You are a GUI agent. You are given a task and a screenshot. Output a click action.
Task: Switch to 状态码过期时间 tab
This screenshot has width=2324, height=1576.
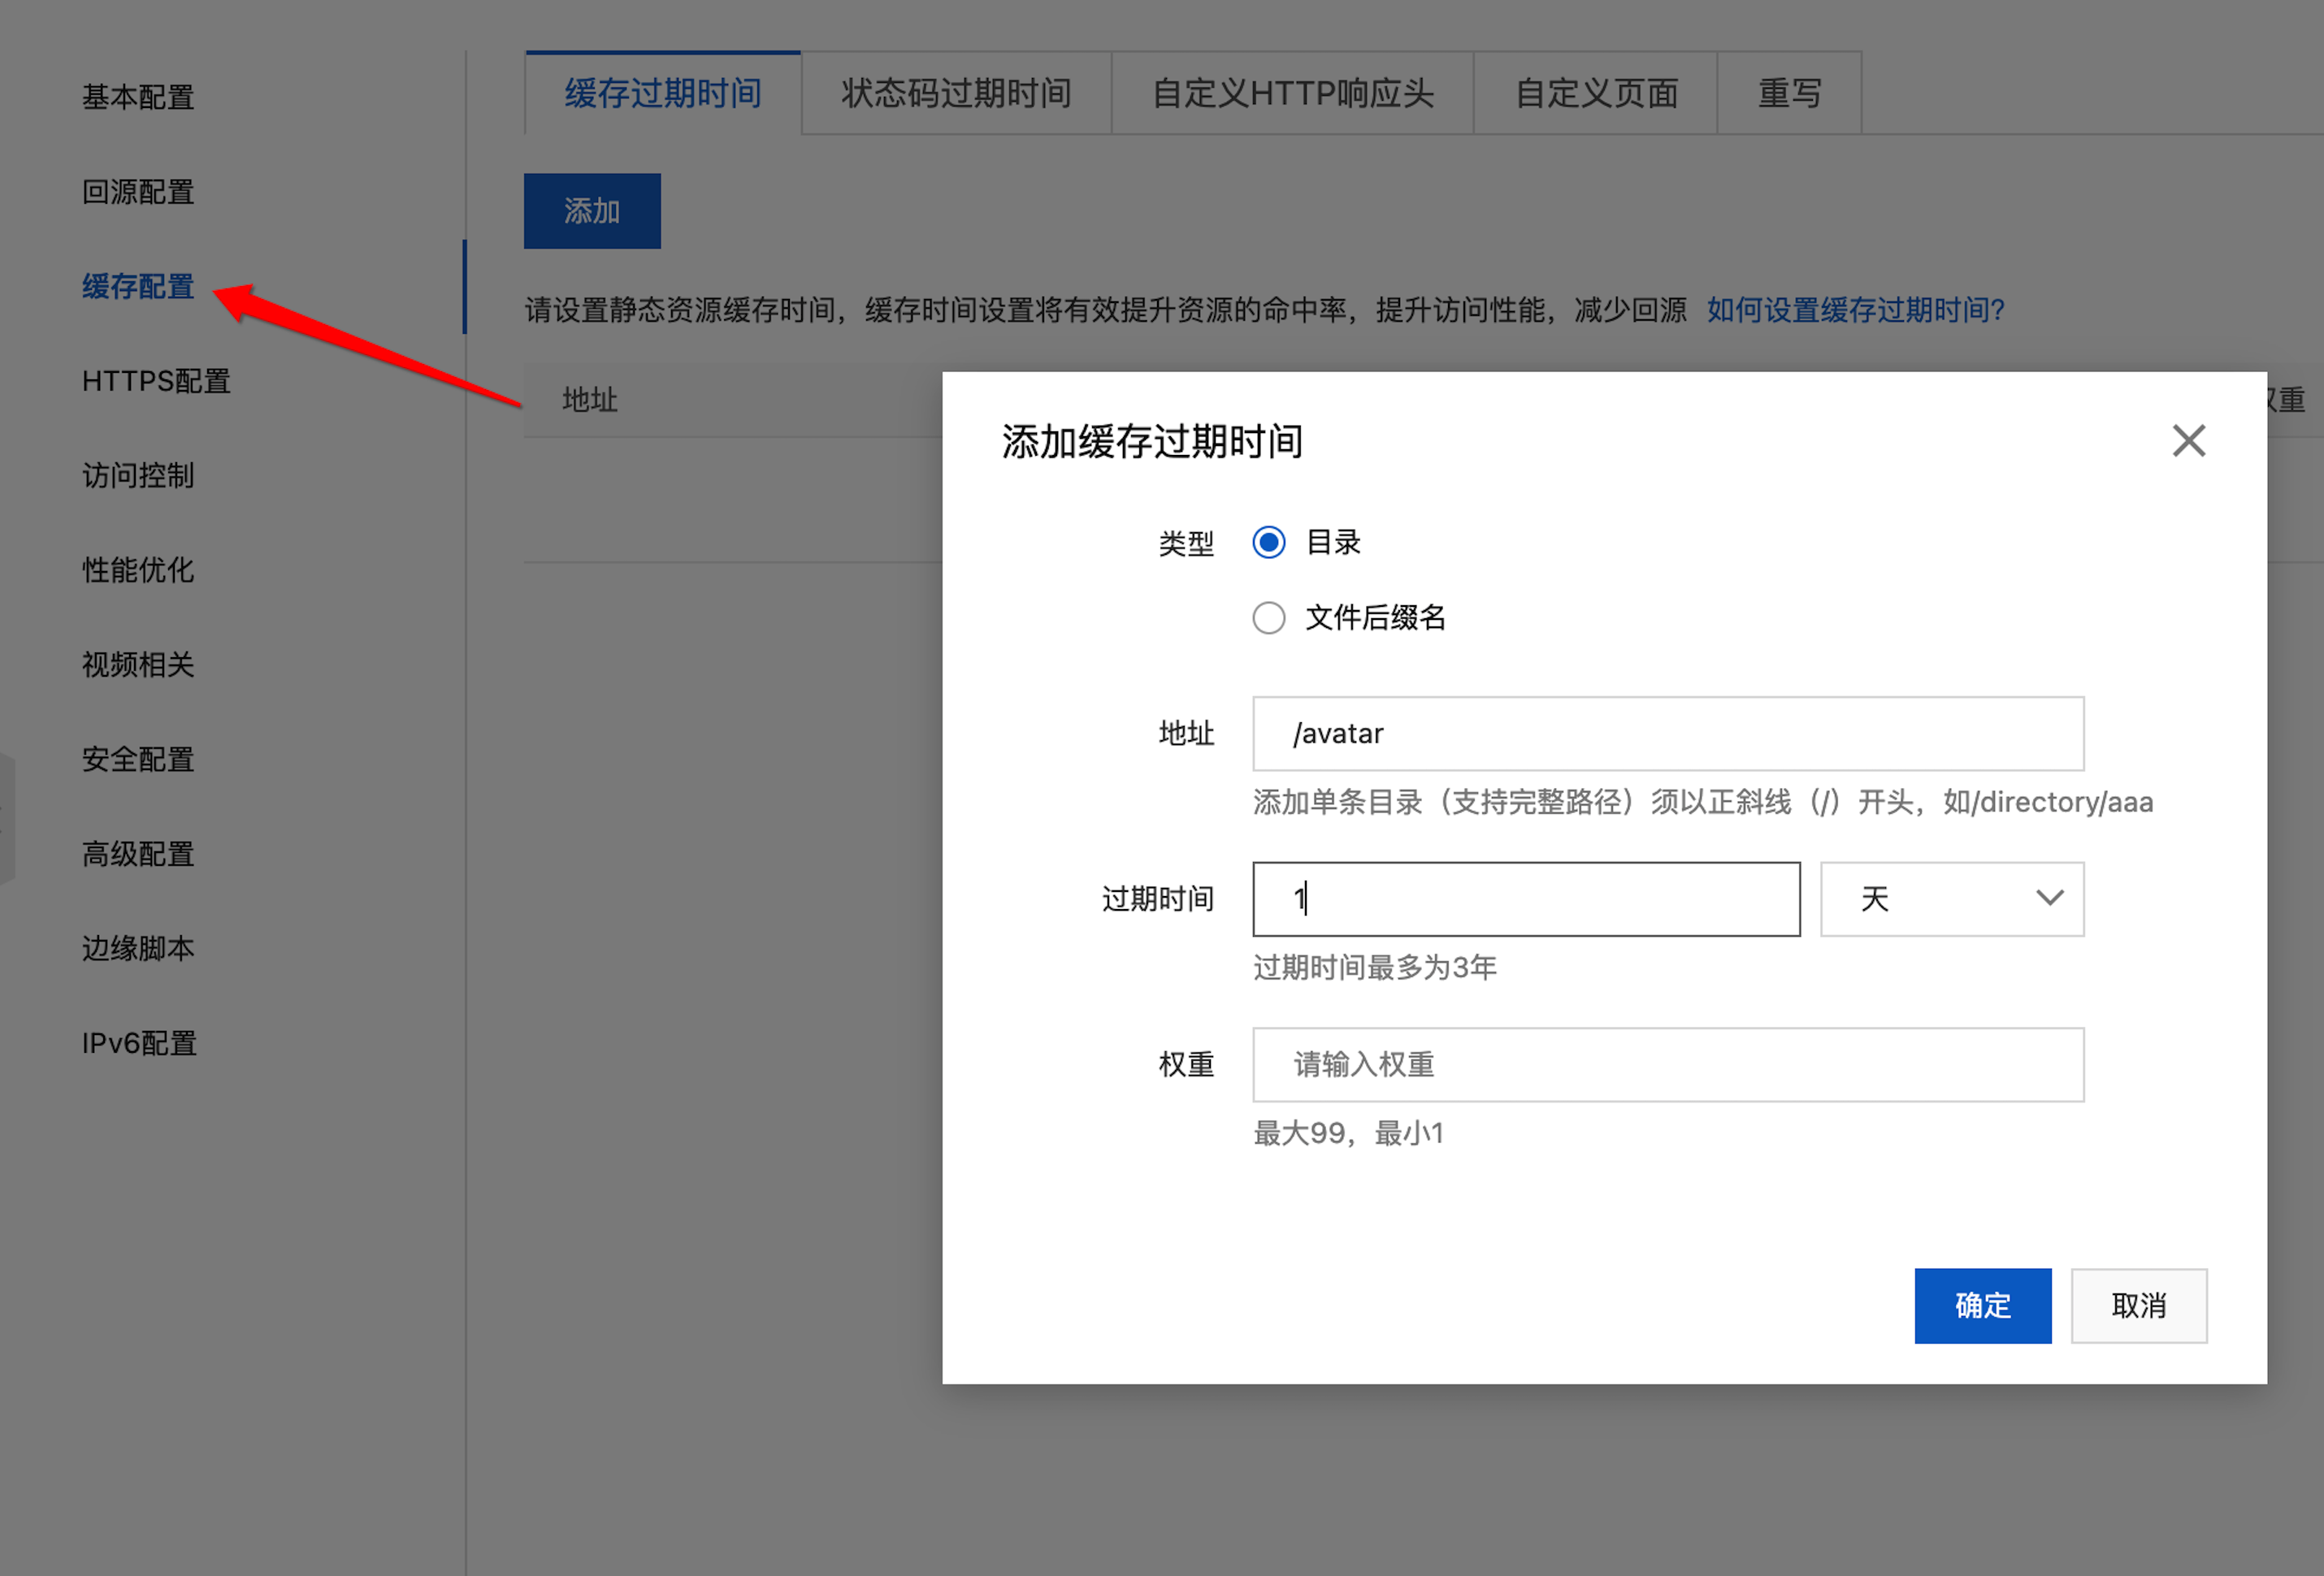tap(956, 94)
